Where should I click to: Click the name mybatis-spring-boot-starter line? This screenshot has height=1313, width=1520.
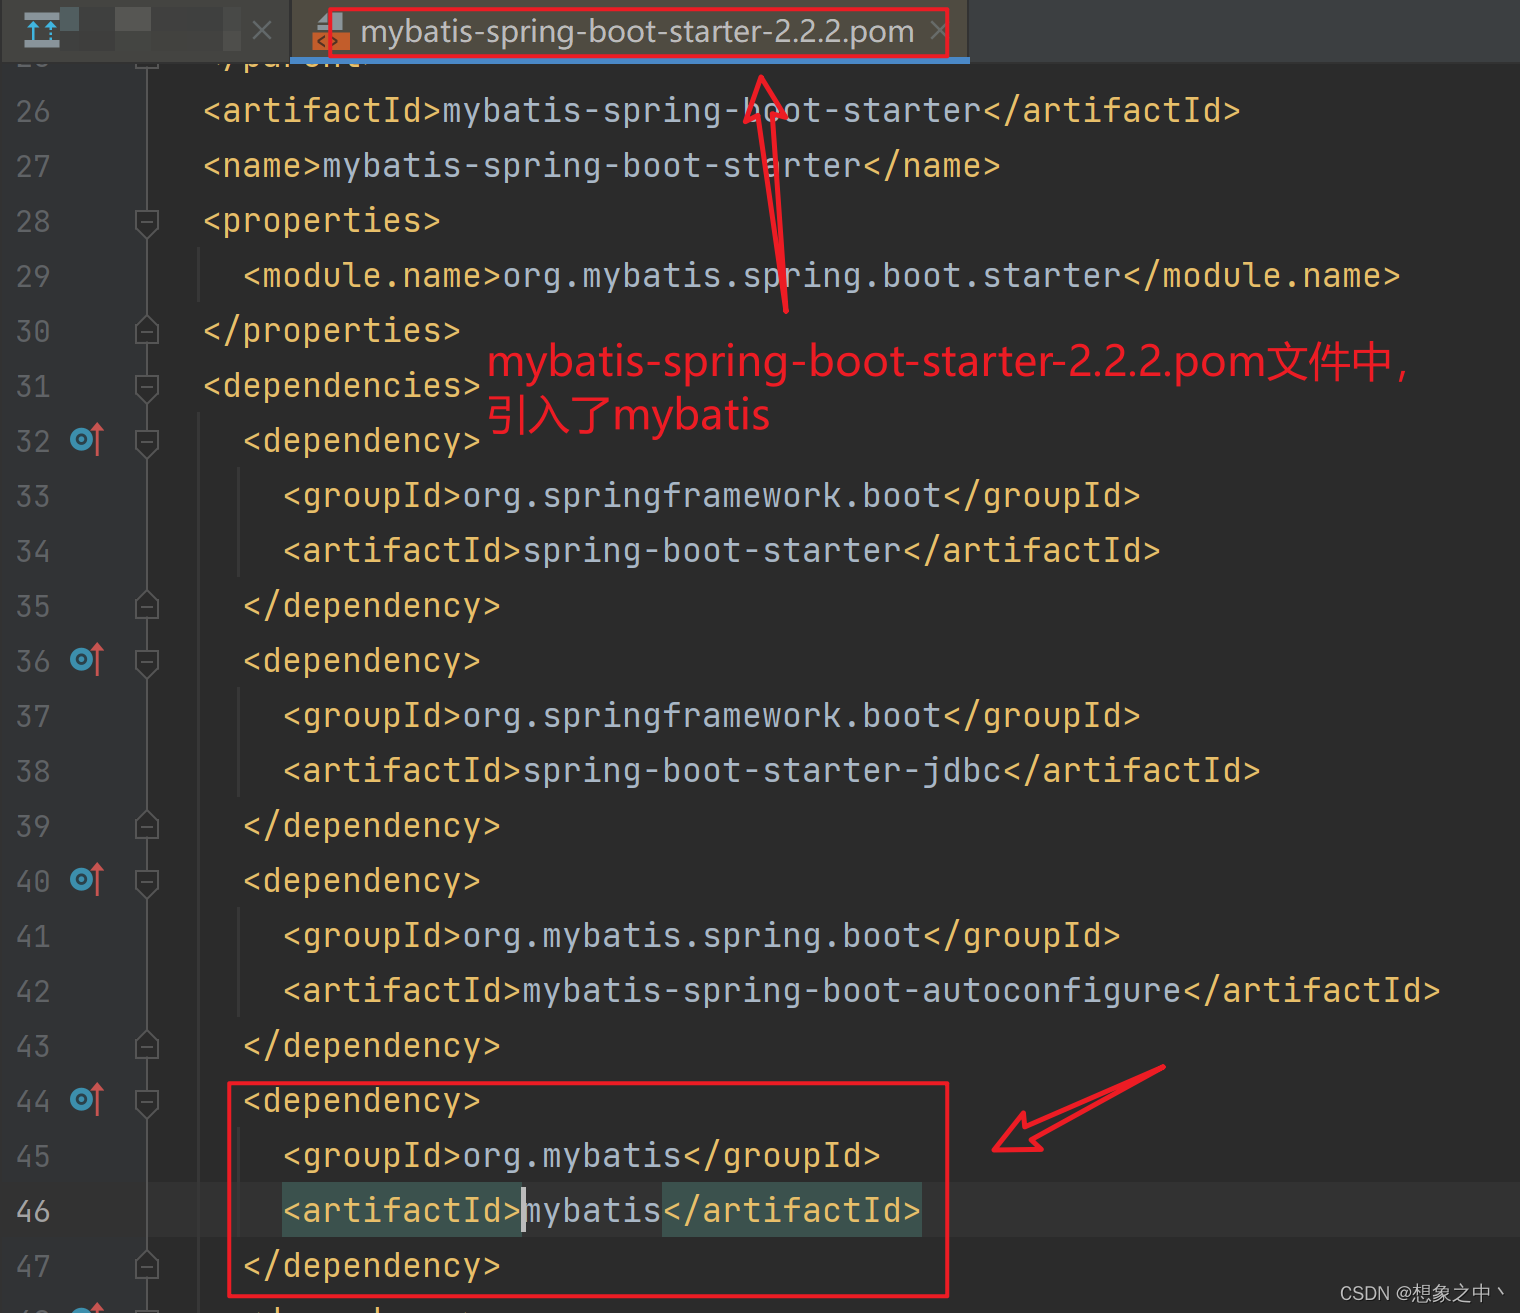pyautogui.click(x=602, y=166)
